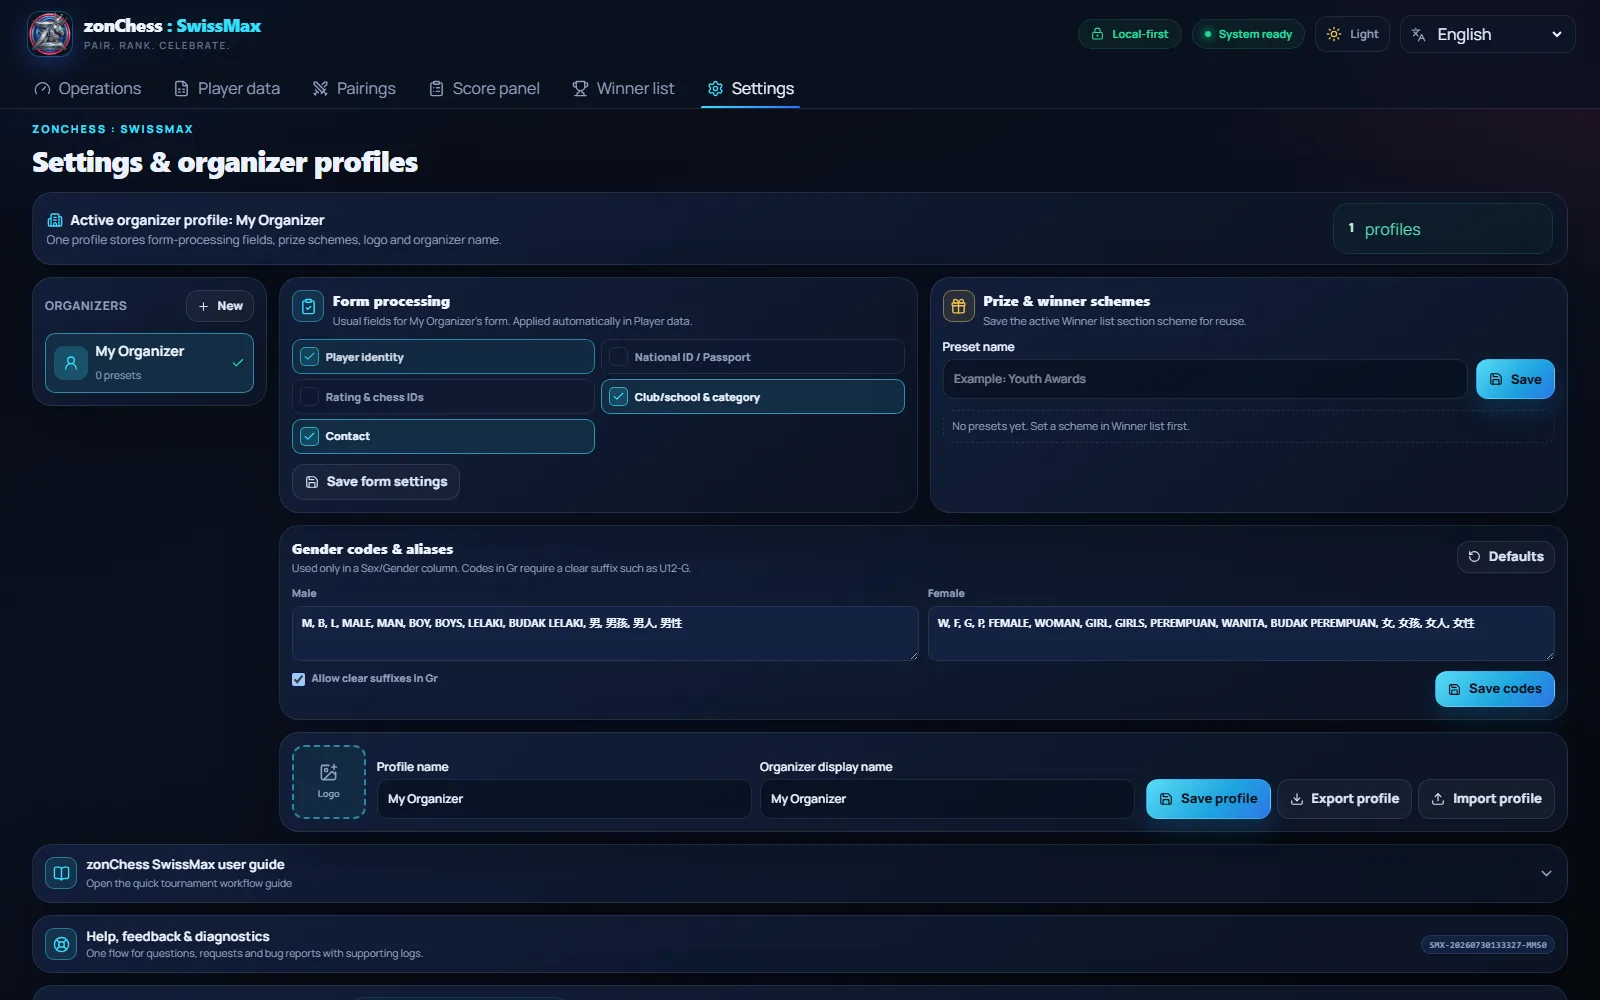Image resolution: width=1600 pixels, height=1000 pixels.
Task: Click the sun icon in the Light theme button
Action: pos(1334,34)
